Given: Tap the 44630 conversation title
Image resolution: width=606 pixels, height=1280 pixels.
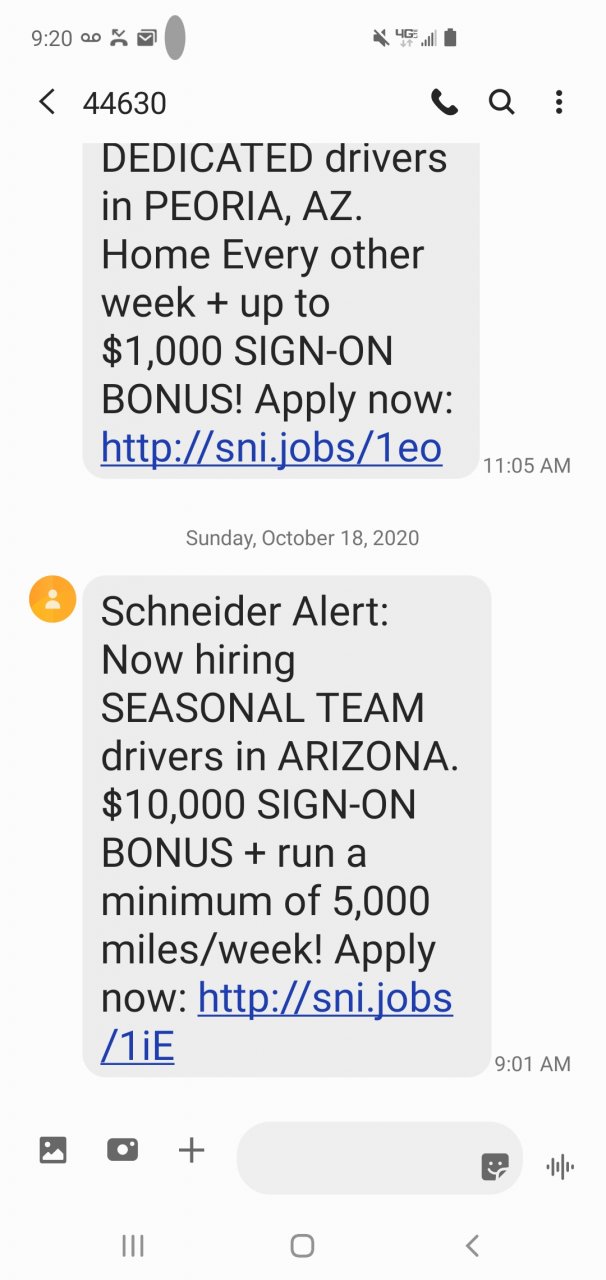Looking at the screenshot, I should (125, 102).
